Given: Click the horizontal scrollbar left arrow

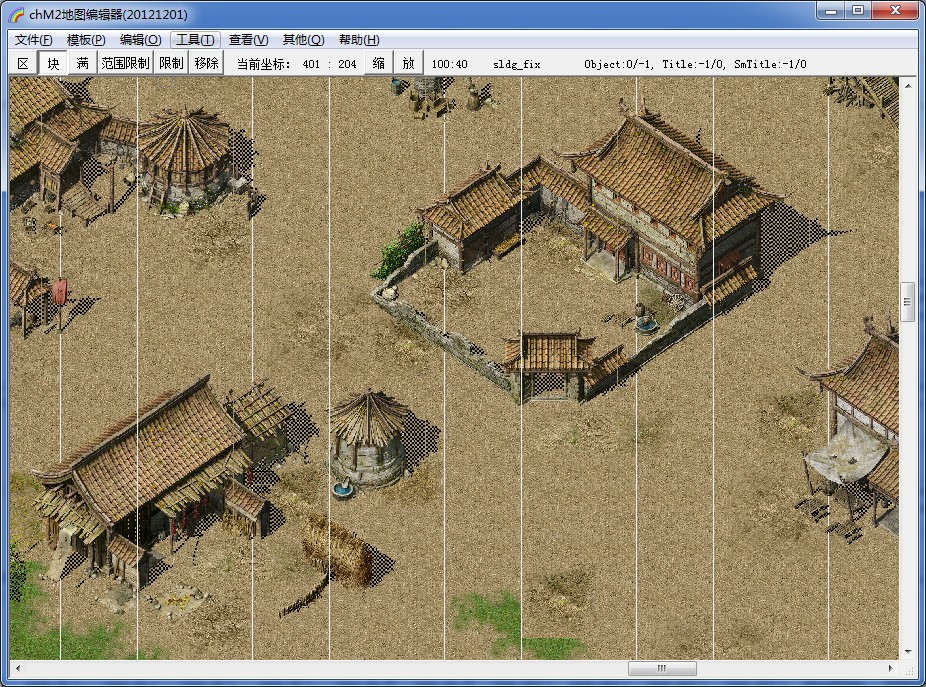Looking at the screenshot, I should (18, 668).
